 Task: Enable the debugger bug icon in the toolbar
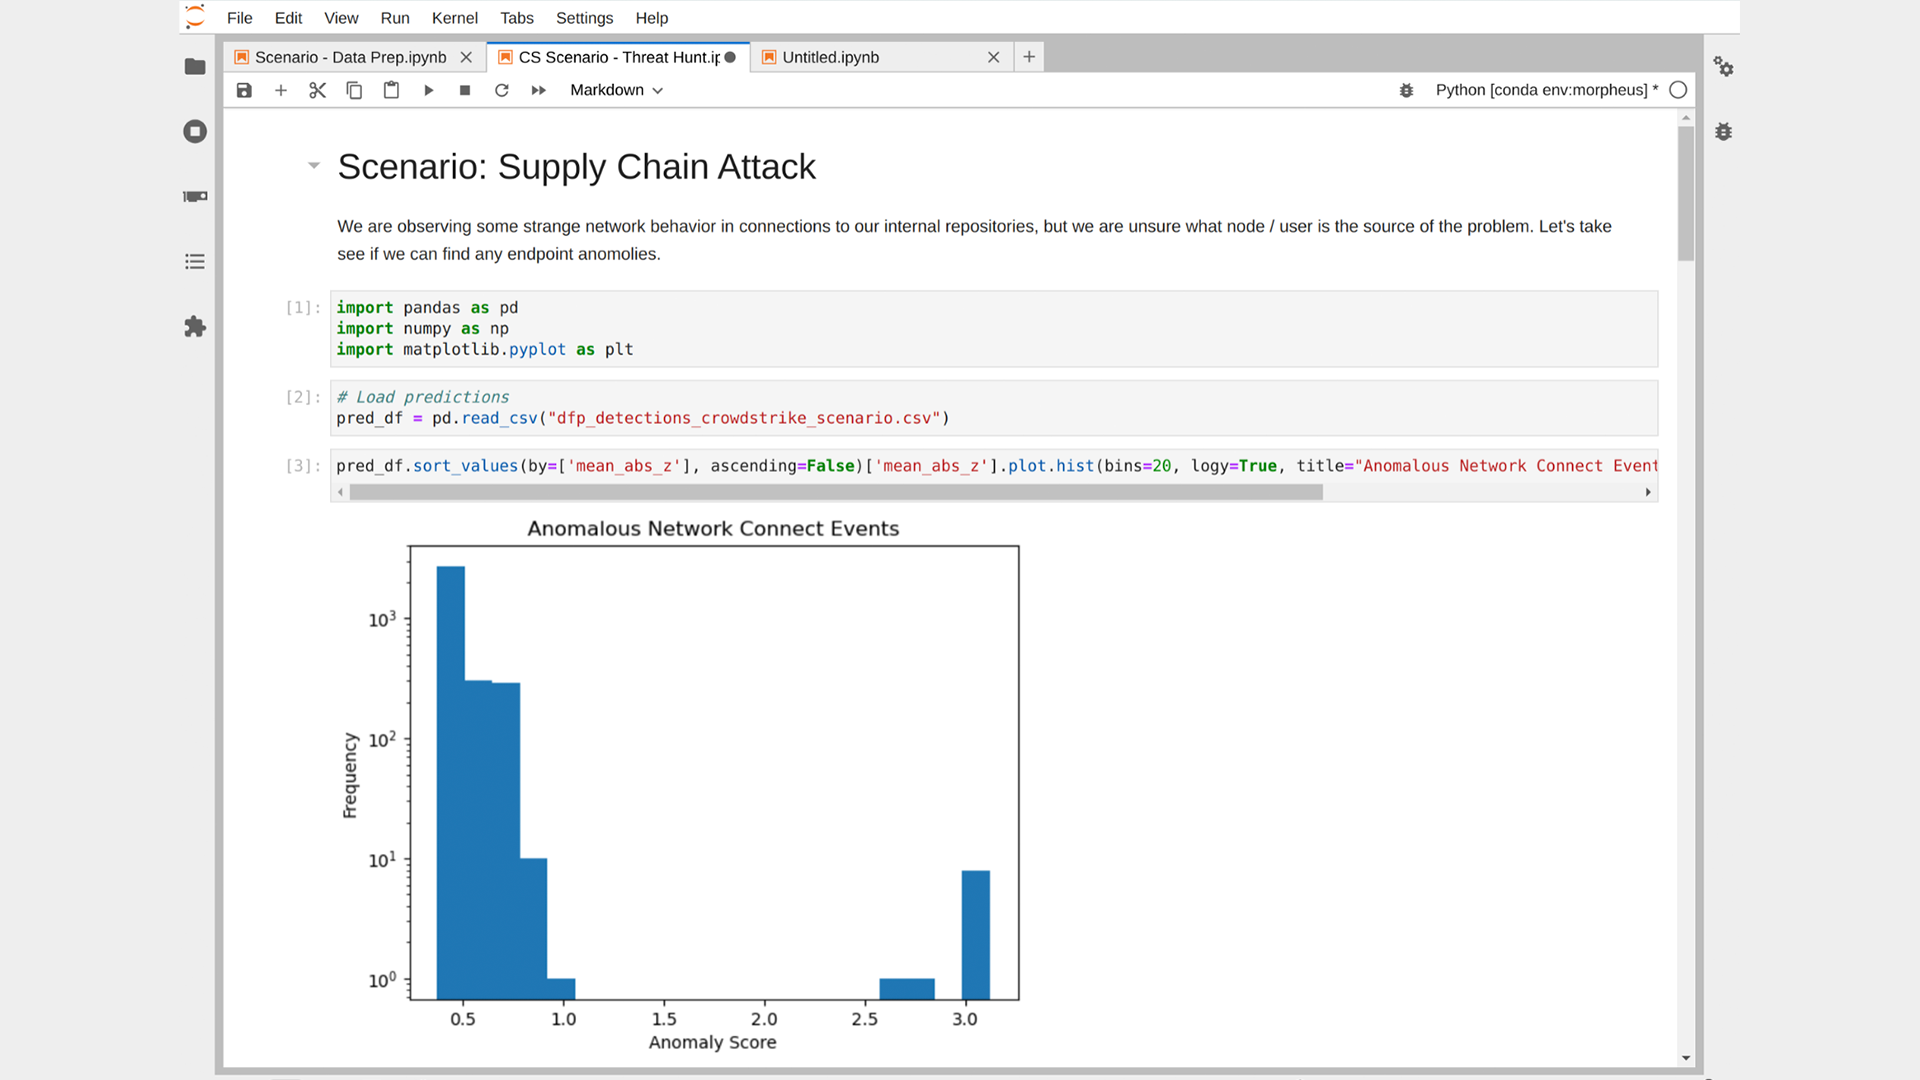pos(1406,90)
